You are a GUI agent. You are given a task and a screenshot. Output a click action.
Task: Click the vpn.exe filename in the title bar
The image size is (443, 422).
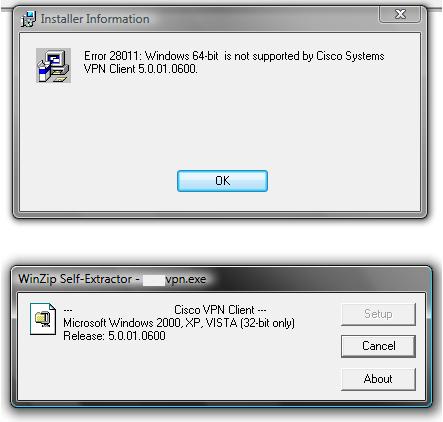point(186,279)
